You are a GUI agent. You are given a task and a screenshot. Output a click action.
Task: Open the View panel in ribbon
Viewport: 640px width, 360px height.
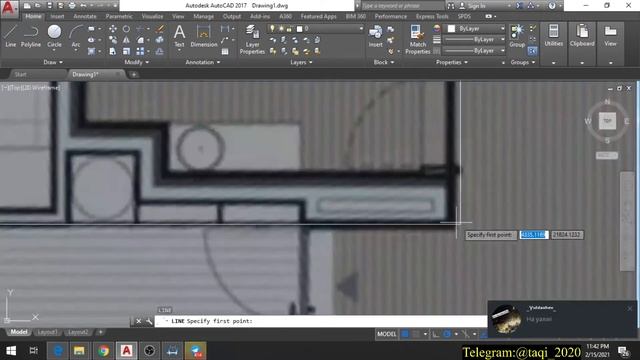[610, 36]
